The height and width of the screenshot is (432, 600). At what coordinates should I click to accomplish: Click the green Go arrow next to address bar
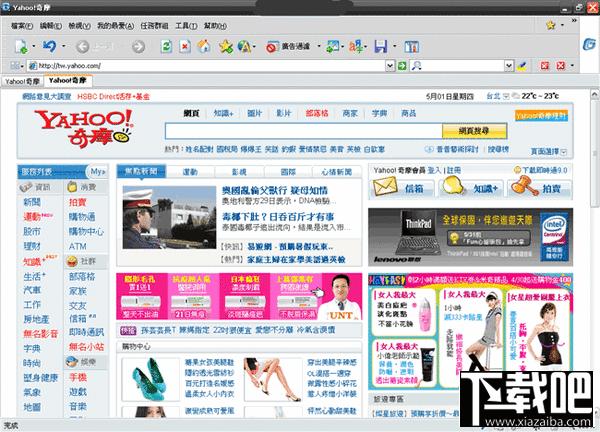click(402, 65)
